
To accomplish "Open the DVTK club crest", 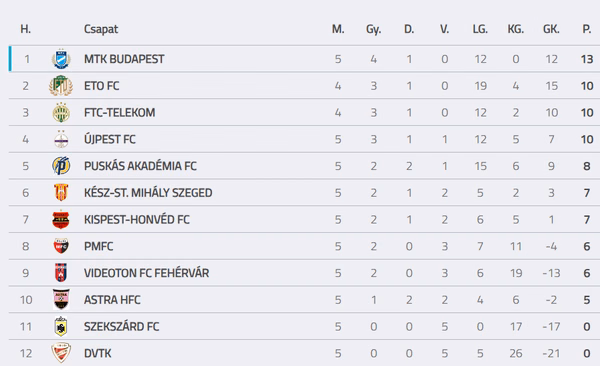I will click(x=61, y=353).
